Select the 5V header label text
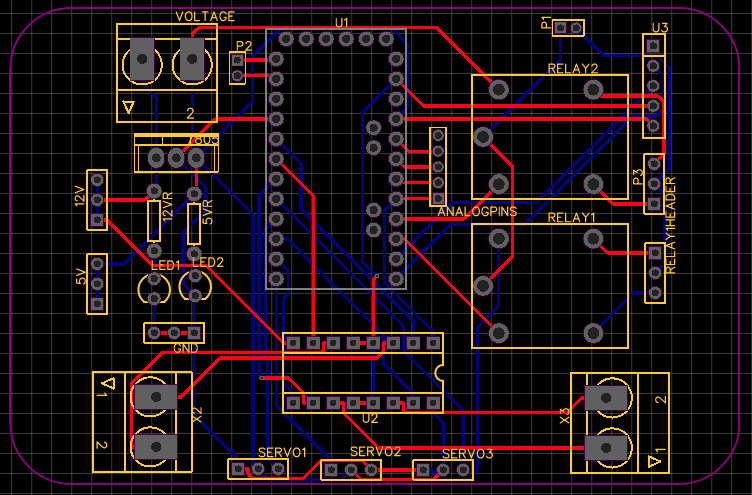The width and height of the screenshot is (752, 495). tap(80, 277)
